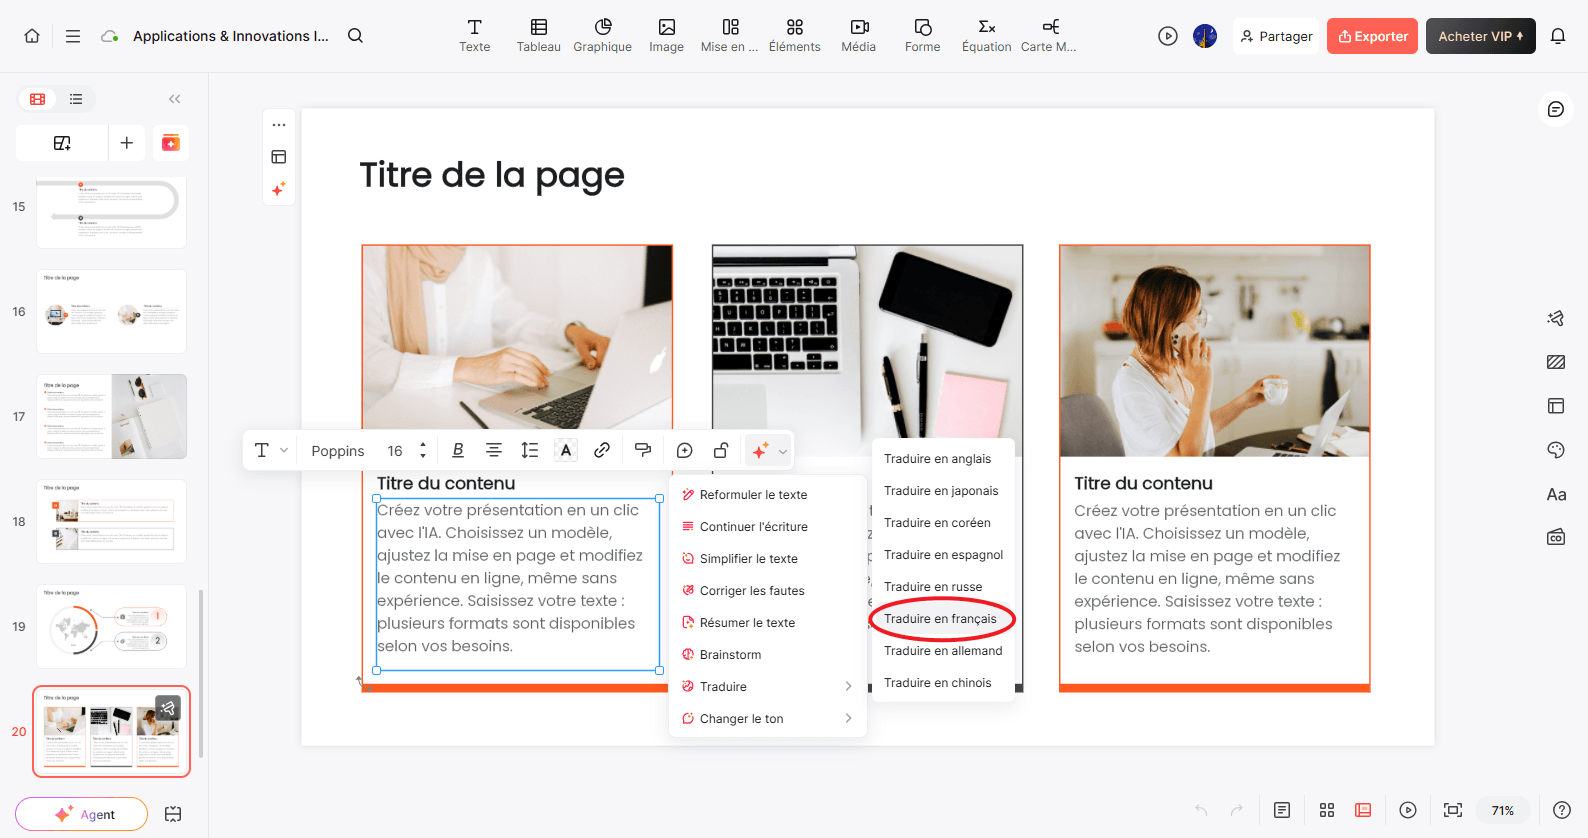This screenshot has height=838, width=1588.
Task: Open the Éléments library
Action: click(x=795, y=36)
